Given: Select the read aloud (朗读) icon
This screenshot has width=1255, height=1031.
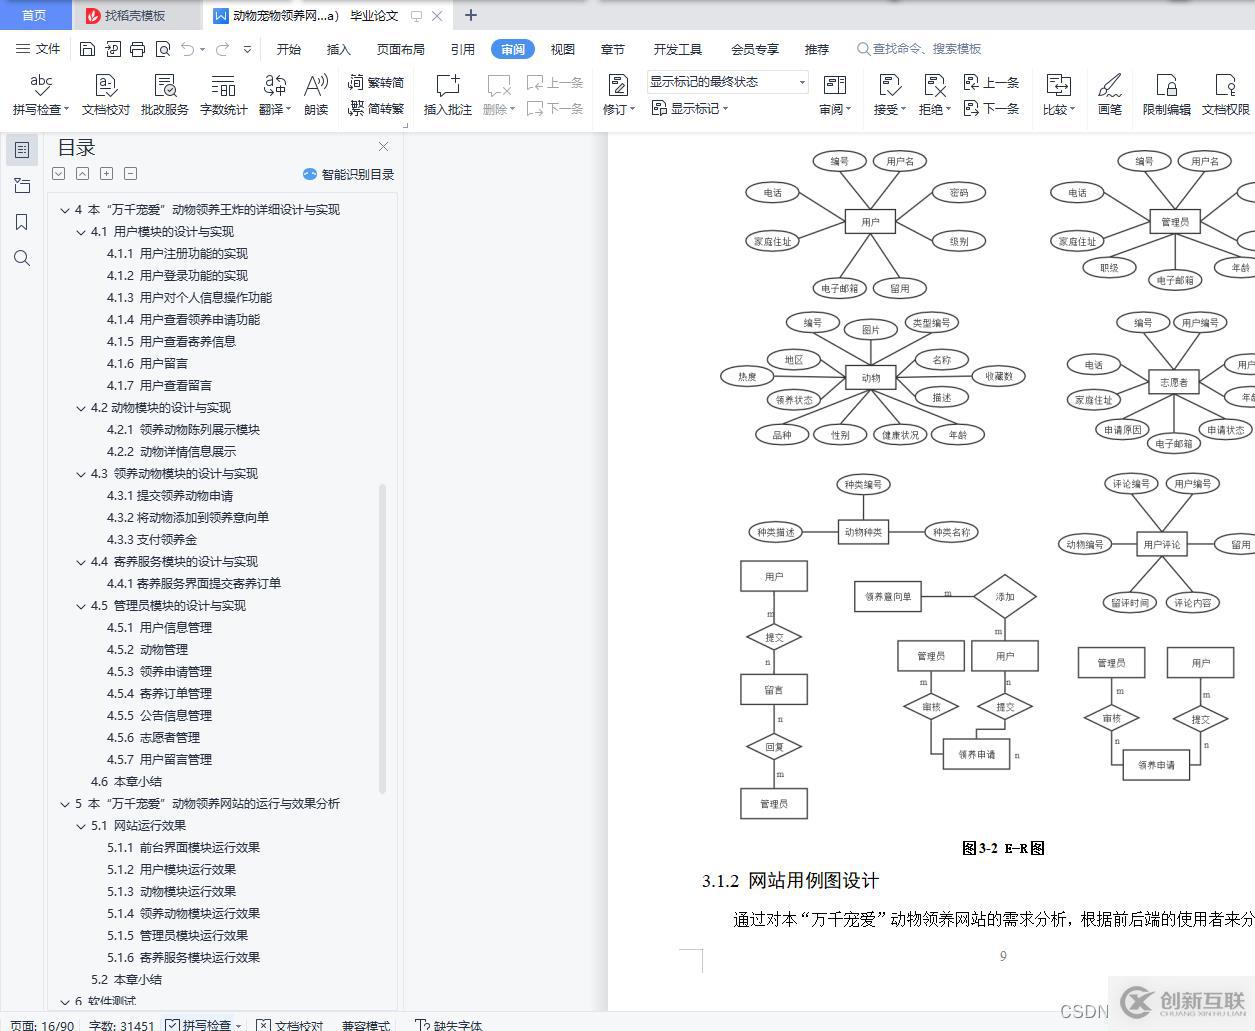Looking at the screenshot, I should 316,86.
